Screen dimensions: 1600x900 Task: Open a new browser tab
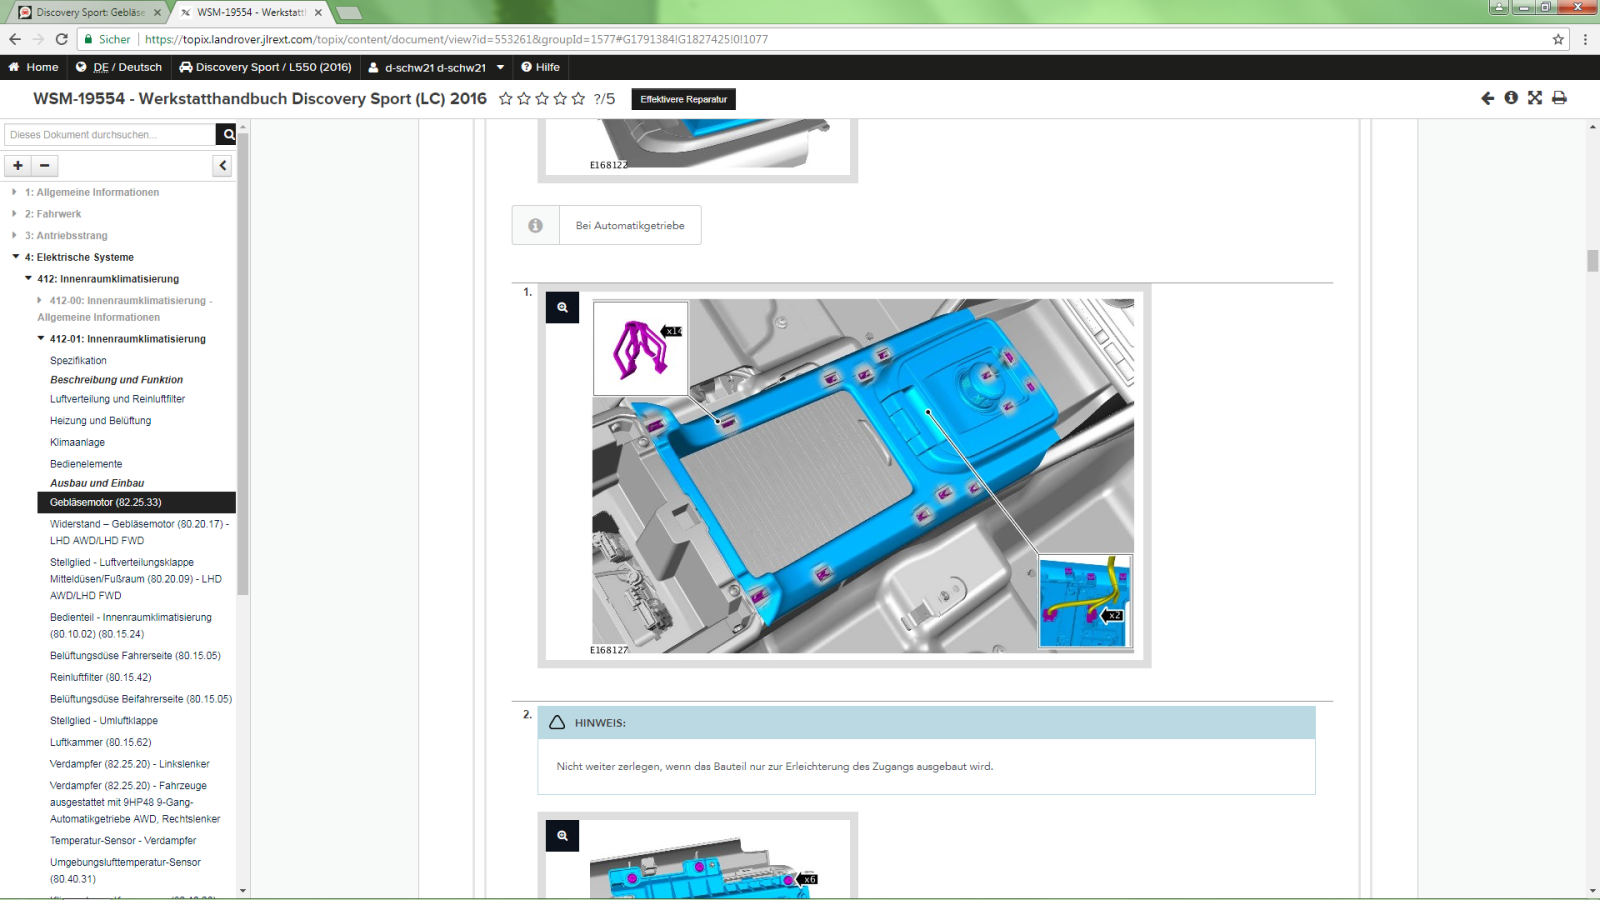pyautogui.click(x=348, y=13)
